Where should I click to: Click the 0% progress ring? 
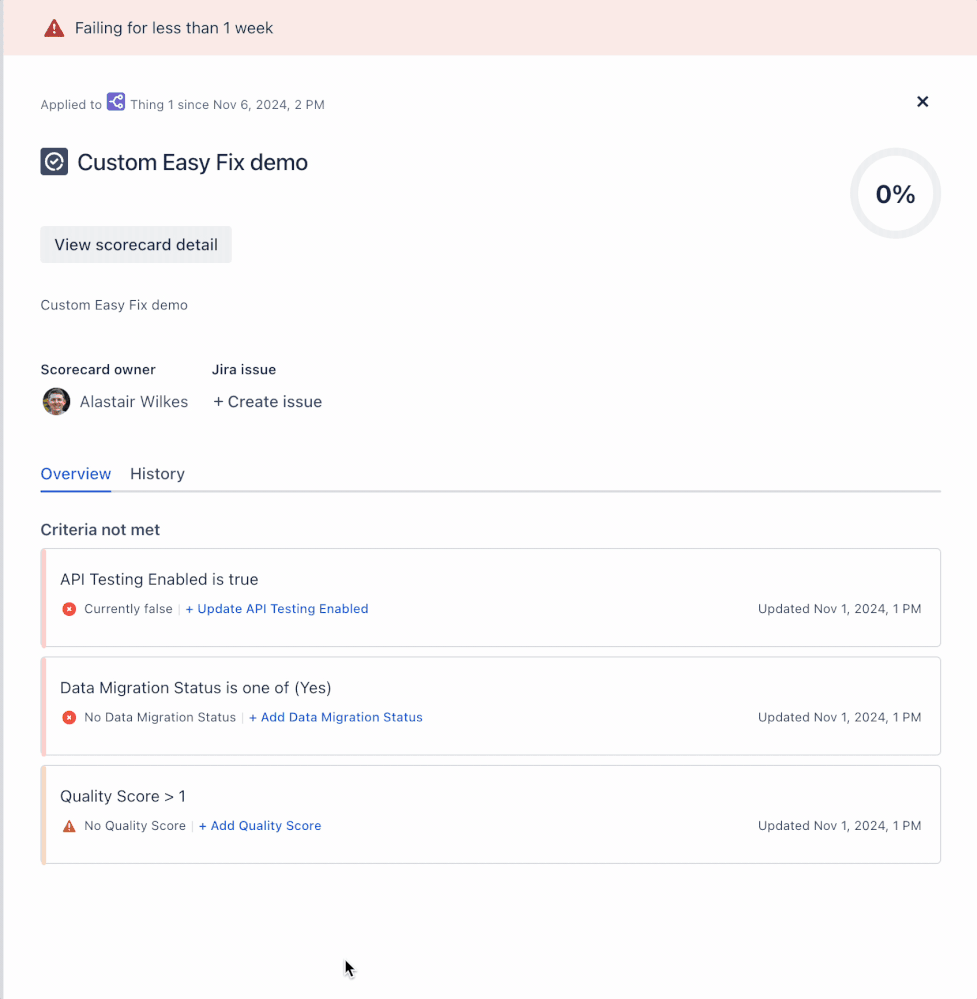click(x=894, y=193)
